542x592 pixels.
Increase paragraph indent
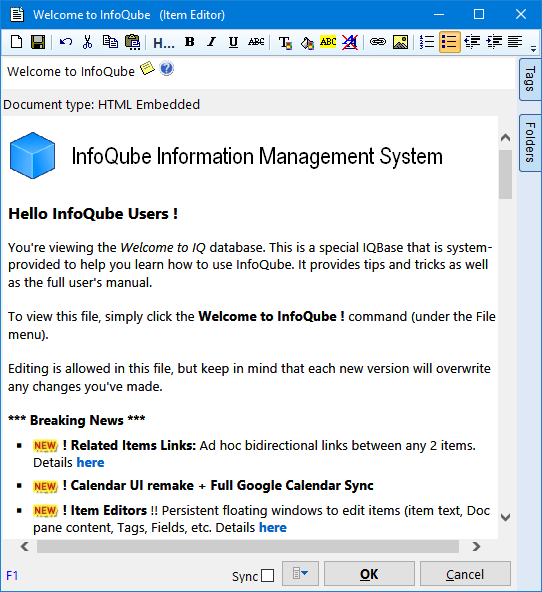(494, 42)
